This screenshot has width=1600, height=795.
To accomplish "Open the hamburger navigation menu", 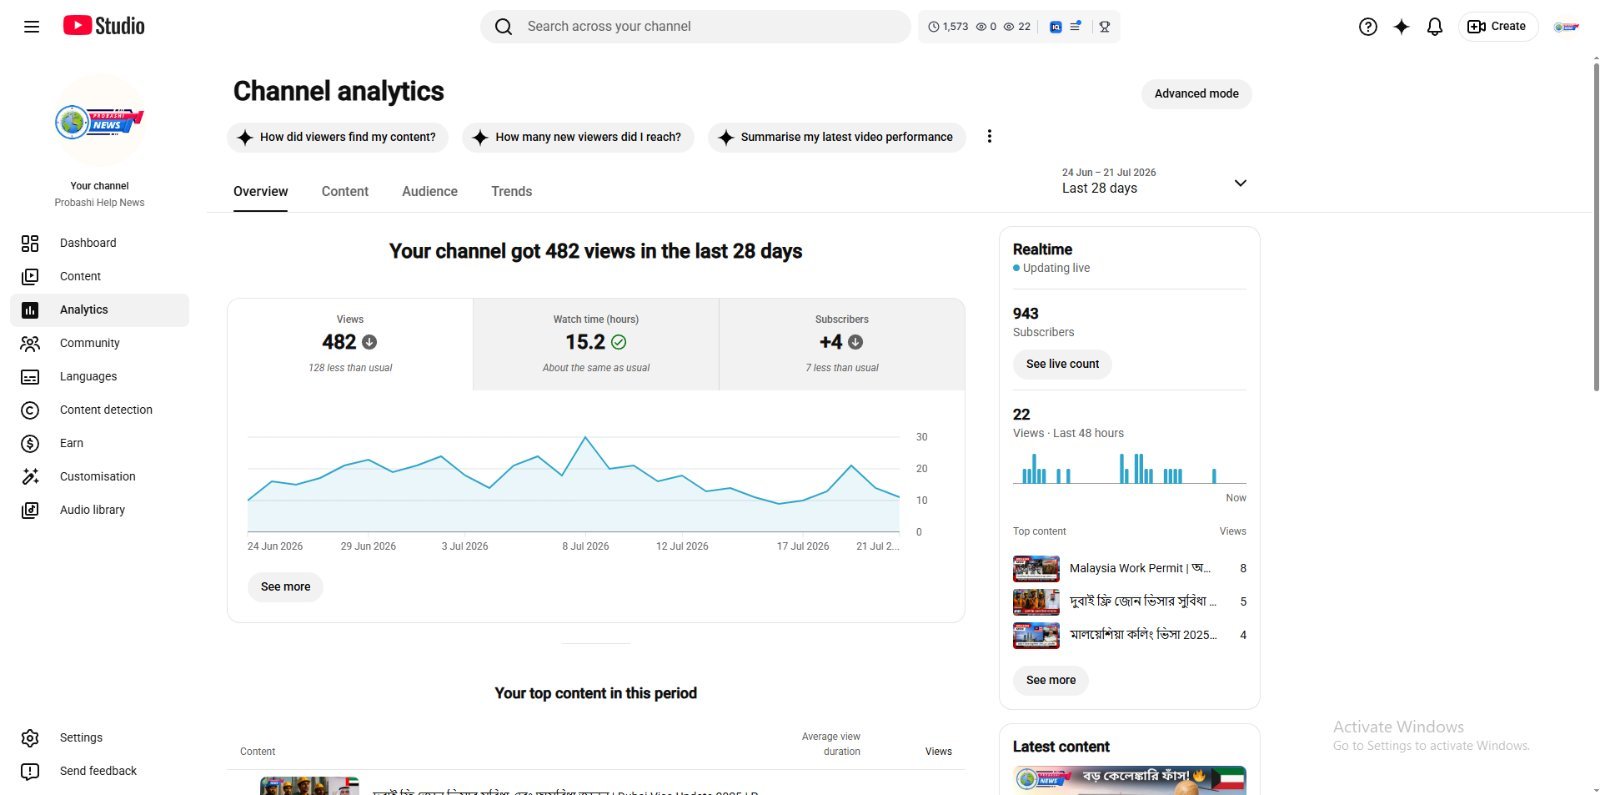I will point(31,27).
